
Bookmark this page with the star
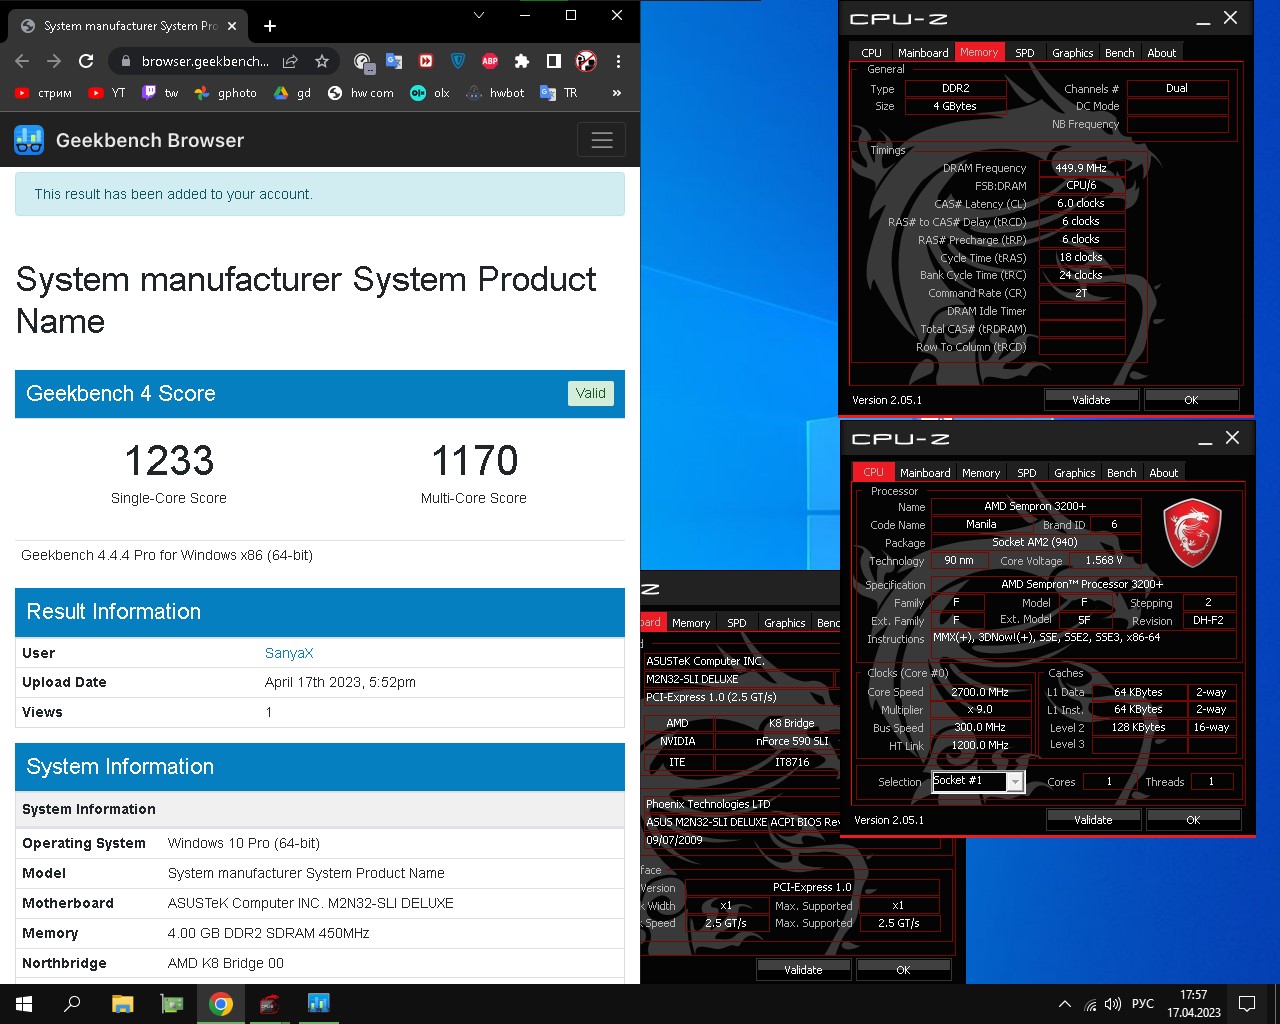[x=322, y=61]
